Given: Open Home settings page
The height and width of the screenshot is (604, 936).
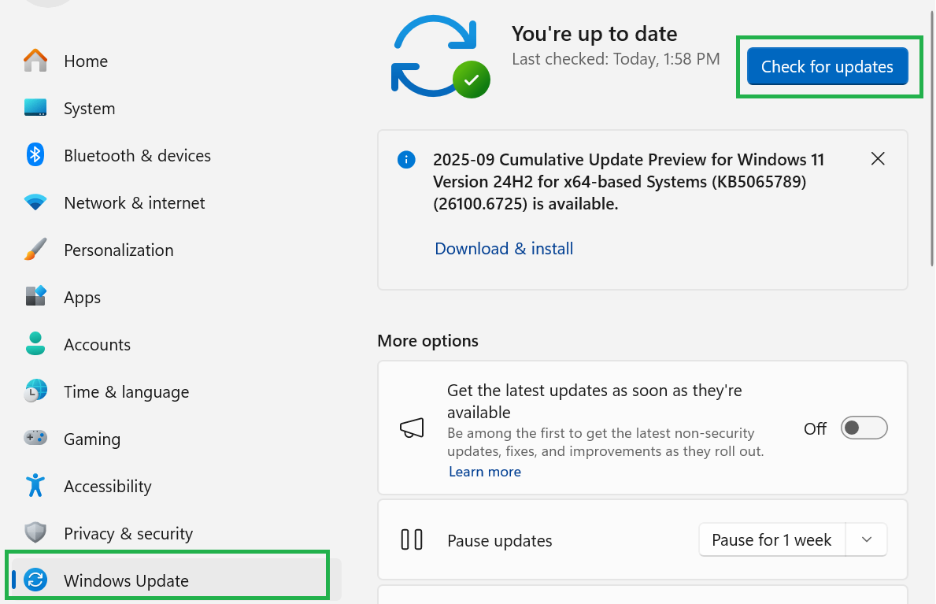Looking at the screenshot, I should point(86,61).
